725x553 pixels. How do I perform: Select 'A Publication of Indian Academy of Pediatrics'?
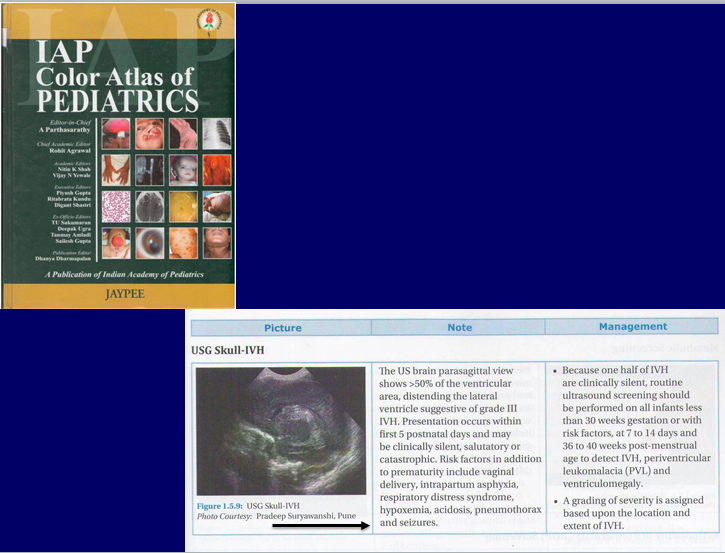point(124,275)
